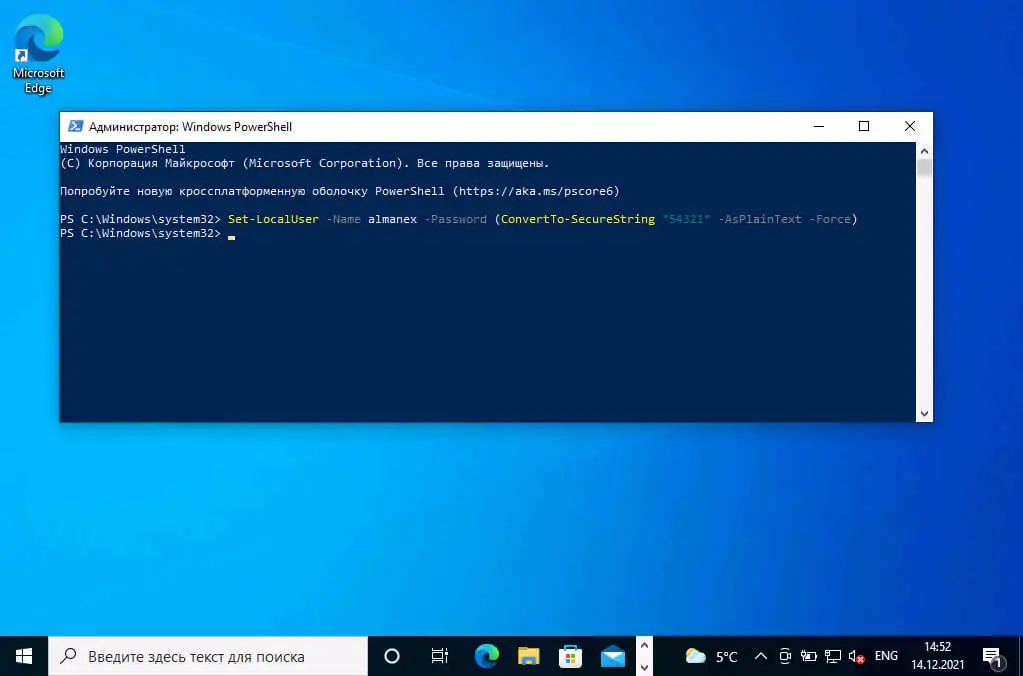
Task: Click the PowerShell icon in the title bar
Action: [76, 127]
